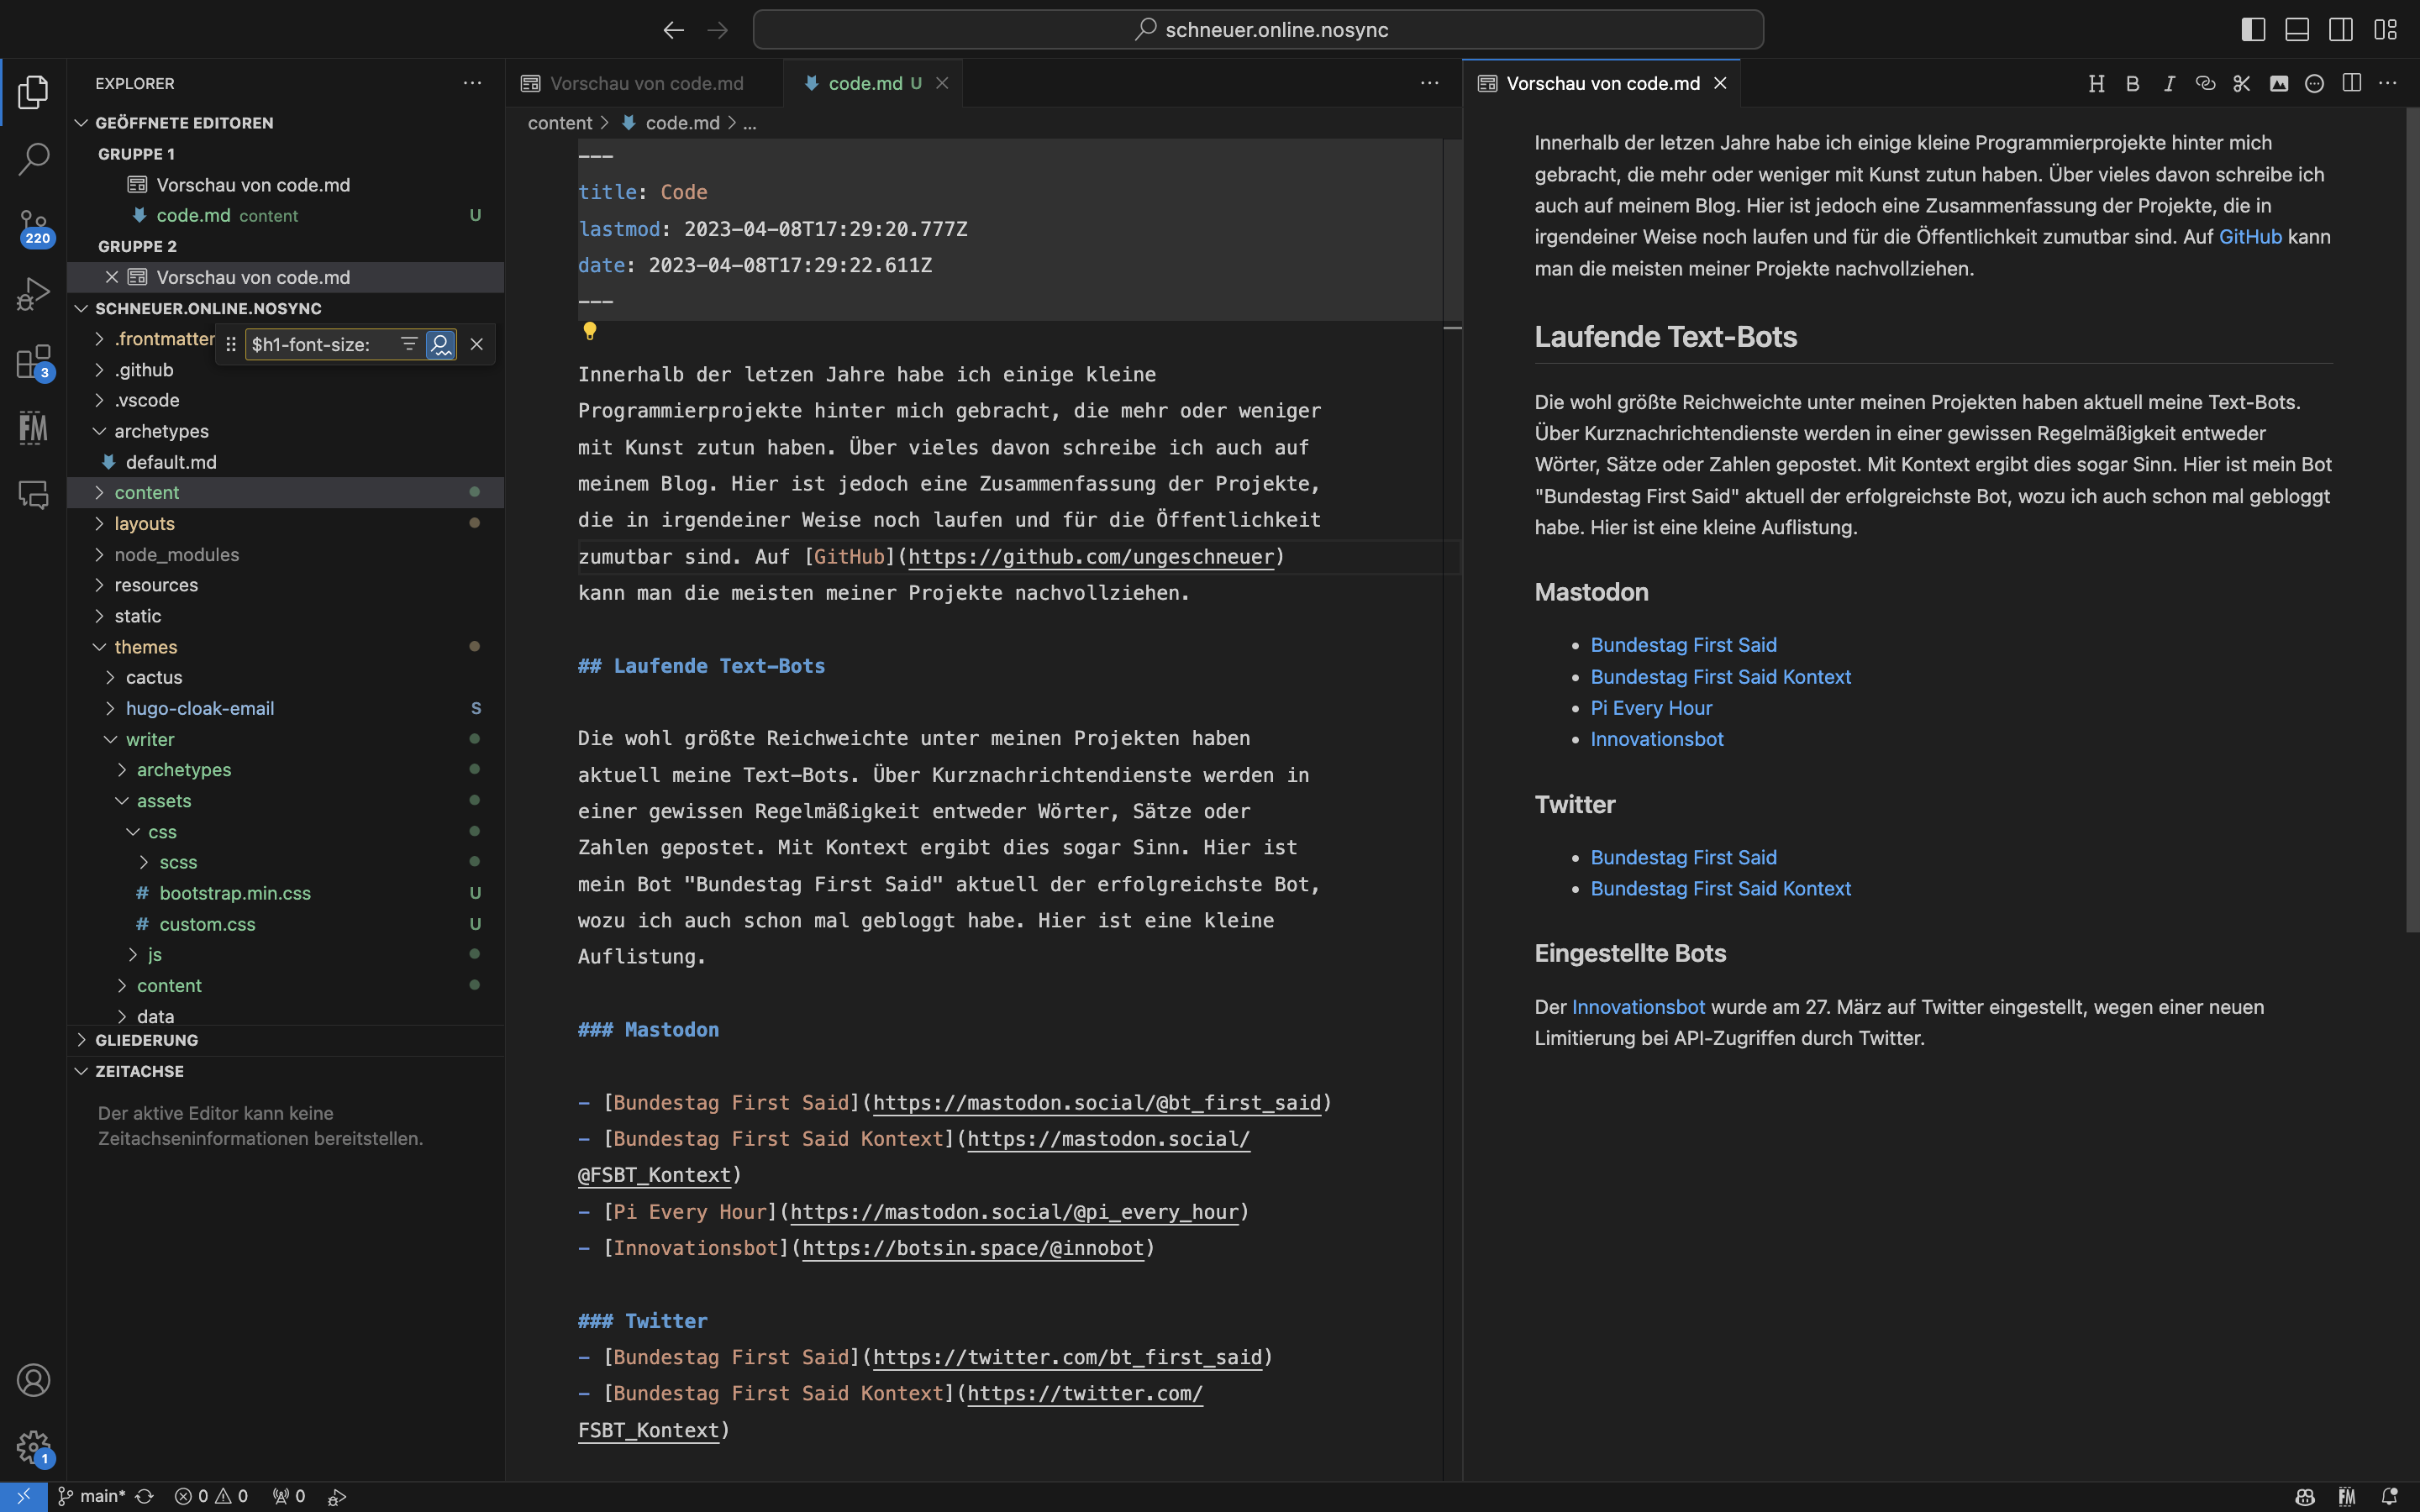
Task: Open the Source Control view showing 220 changes
Action: [33, 227]
